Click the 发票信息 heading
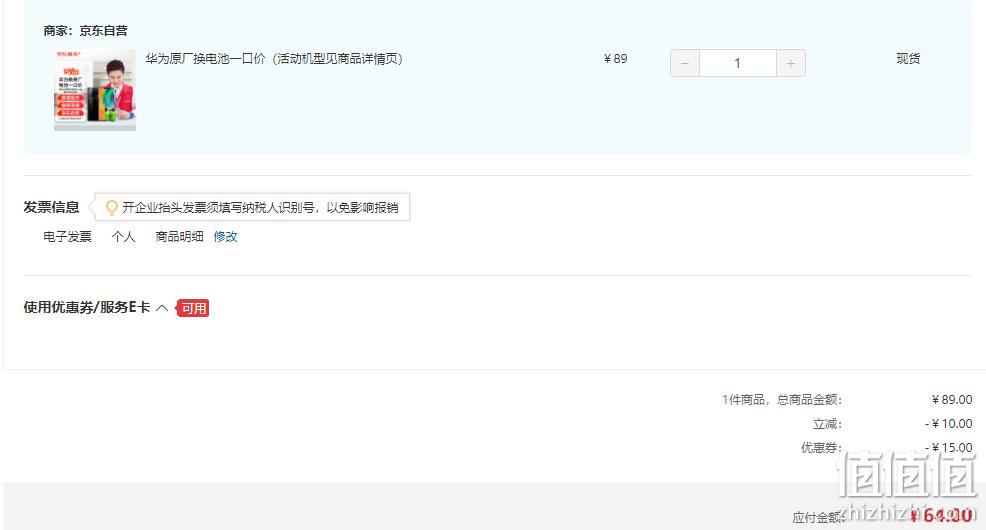 pyautogui.click(x=52, y=207)
